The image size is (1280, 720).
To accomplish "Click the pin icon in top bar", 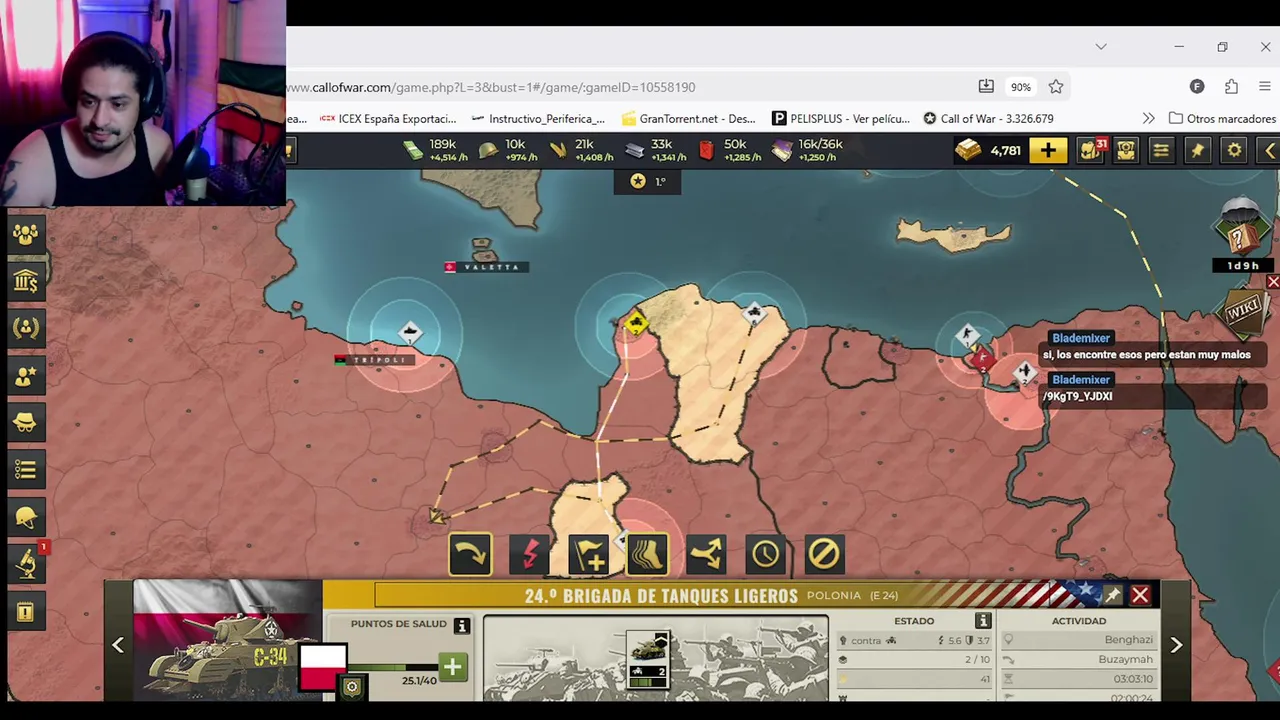I will (1197, 151).
